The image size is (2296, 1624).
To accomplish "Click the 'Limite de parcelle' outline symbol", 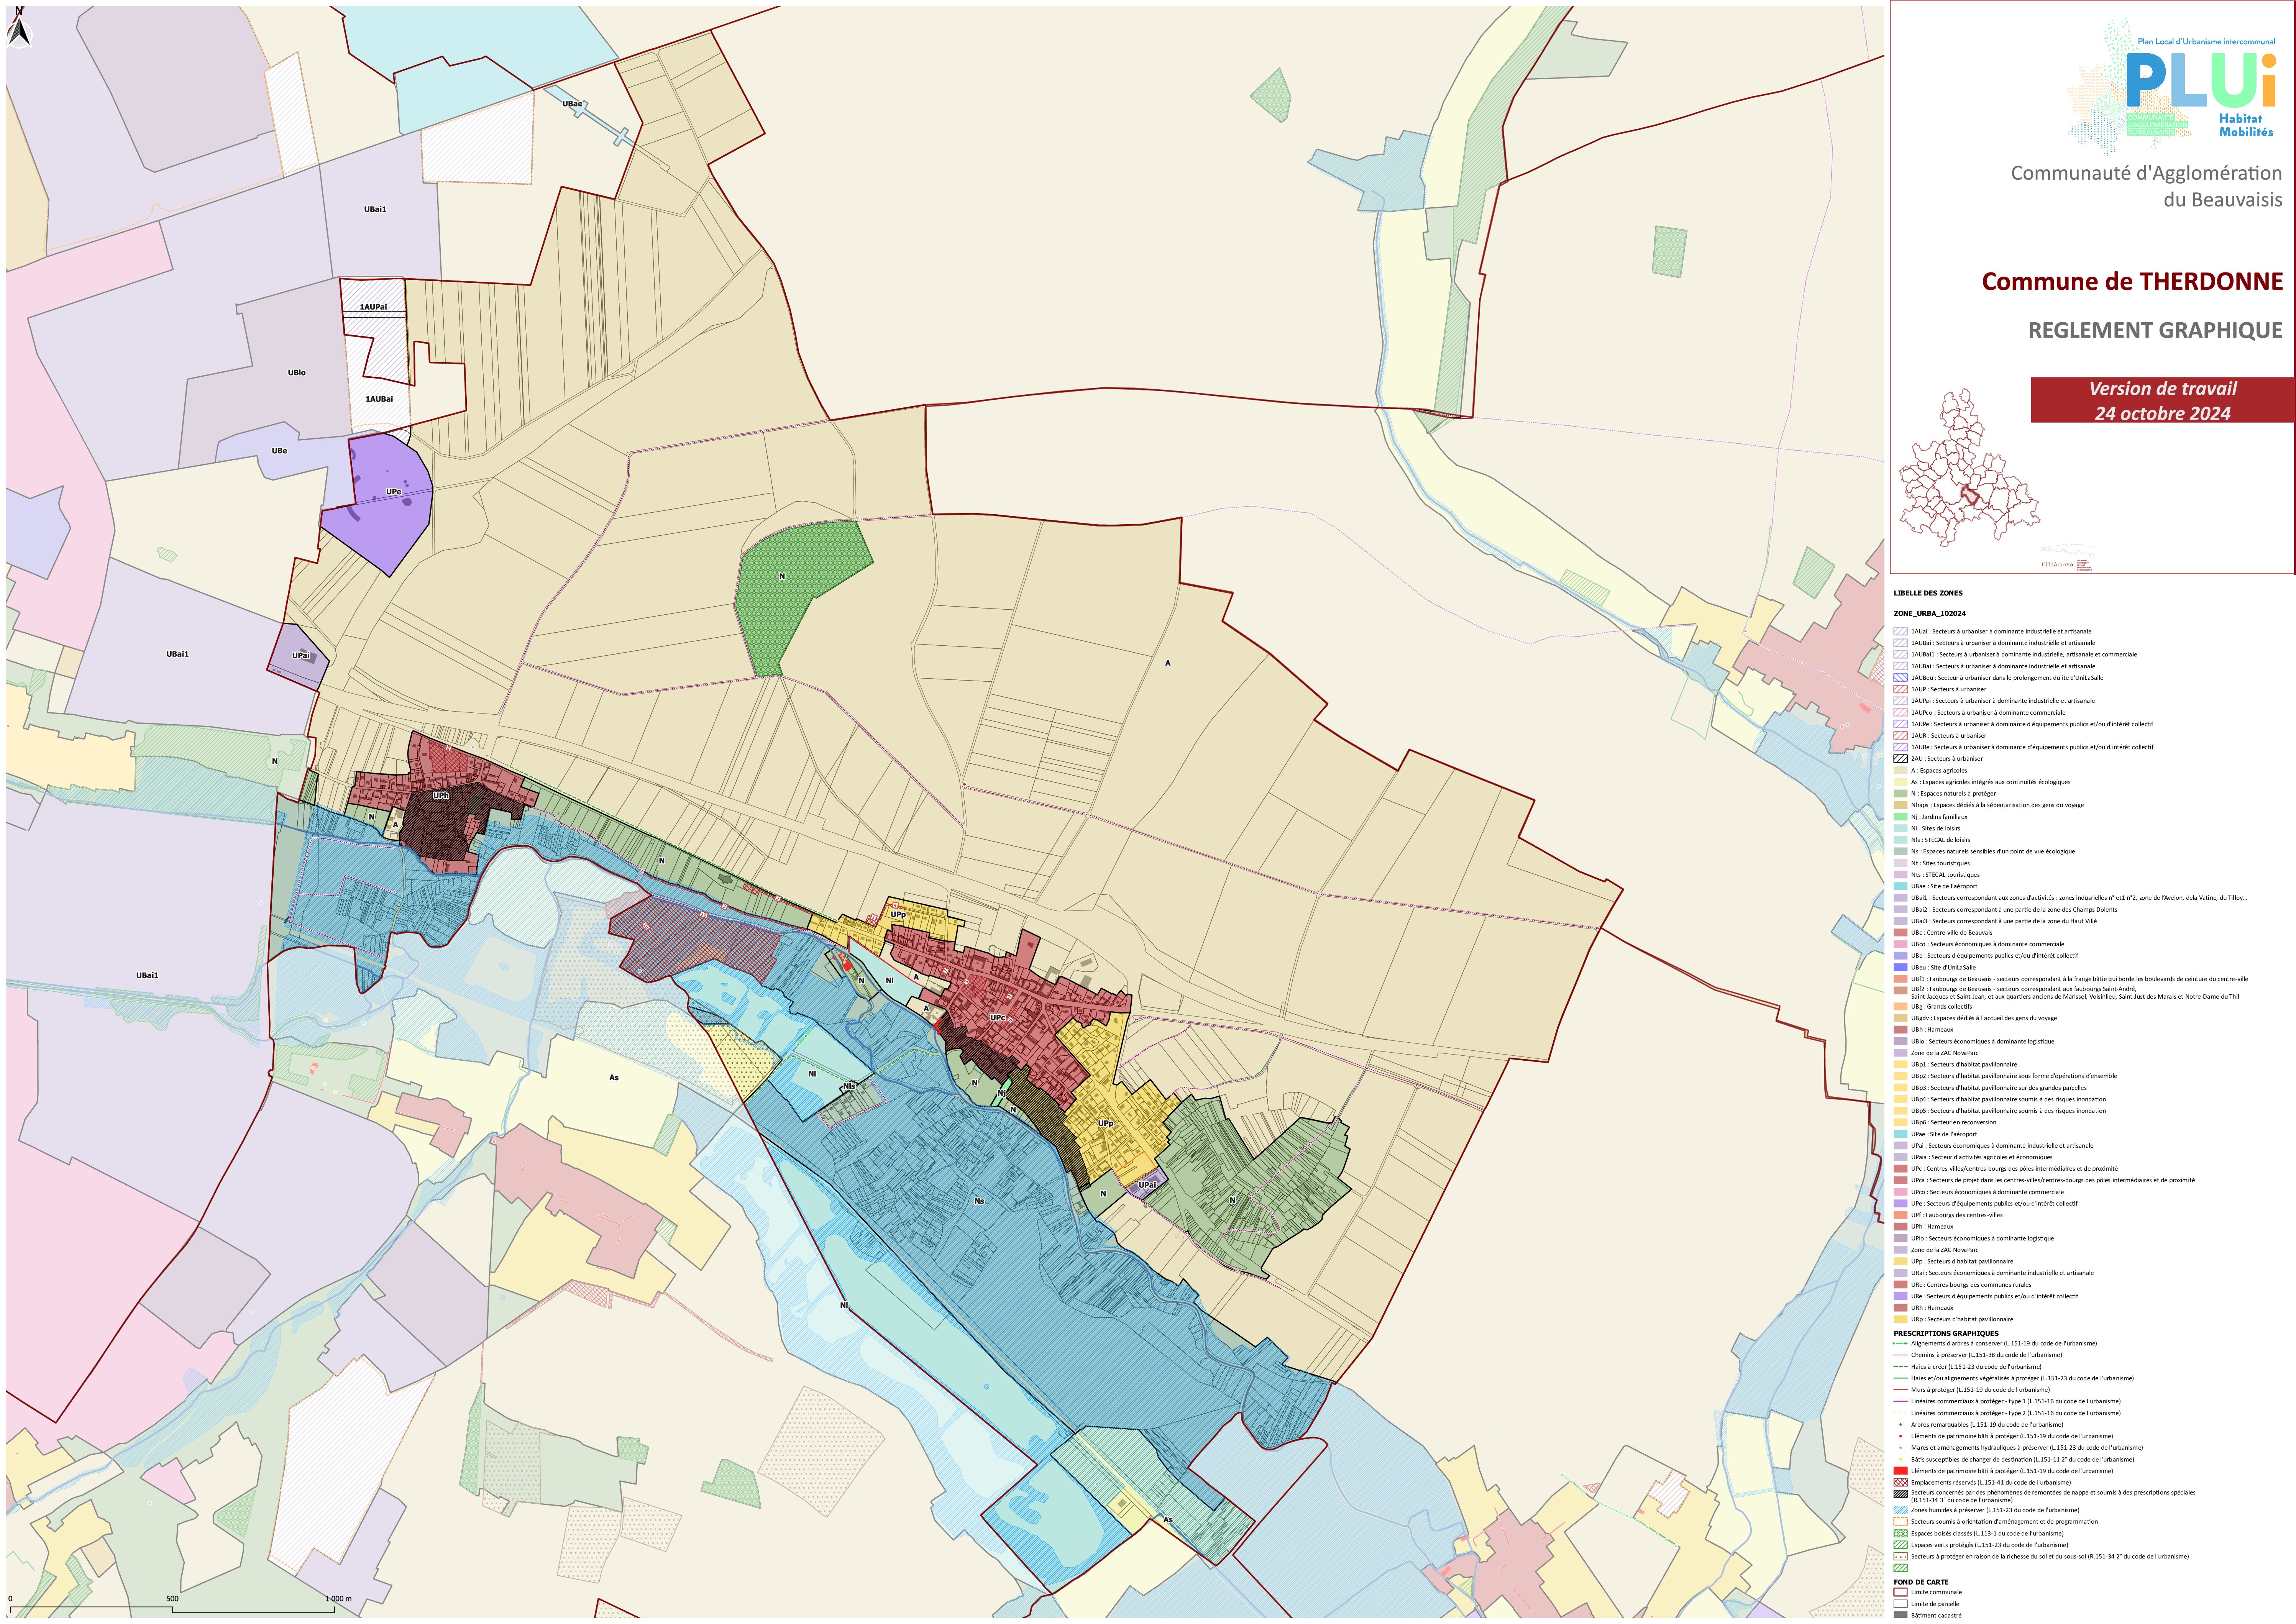I will coord(1900,1604).
